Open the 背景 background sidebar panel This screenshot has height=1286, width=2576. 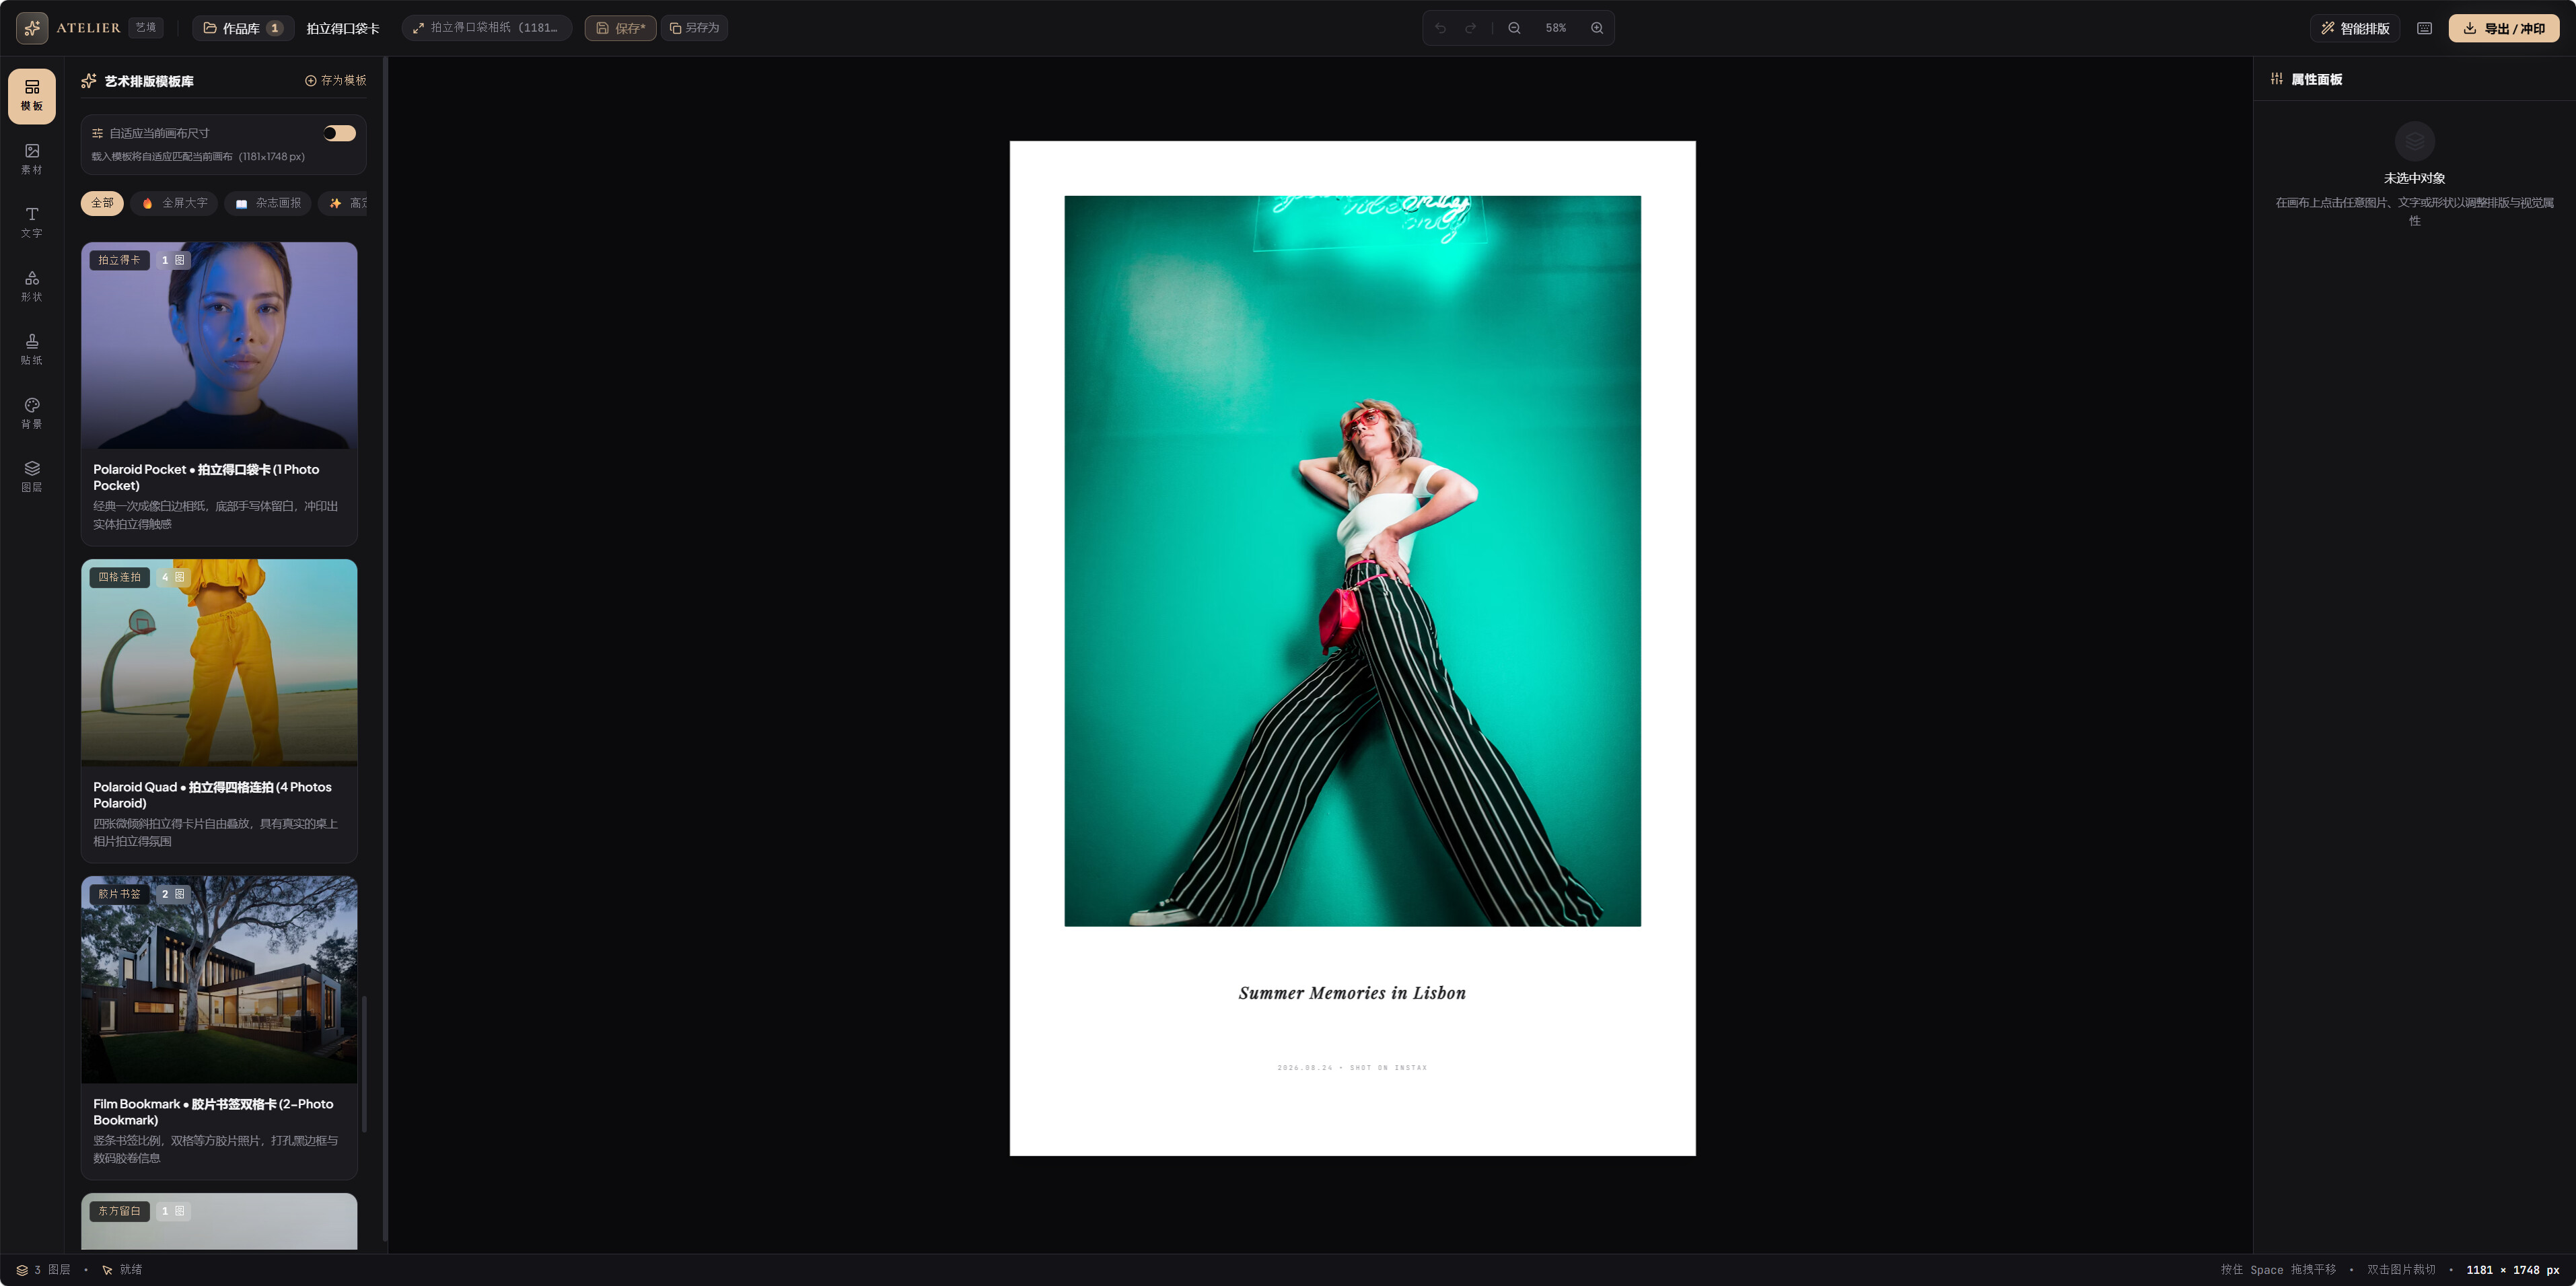coord(32,413)
